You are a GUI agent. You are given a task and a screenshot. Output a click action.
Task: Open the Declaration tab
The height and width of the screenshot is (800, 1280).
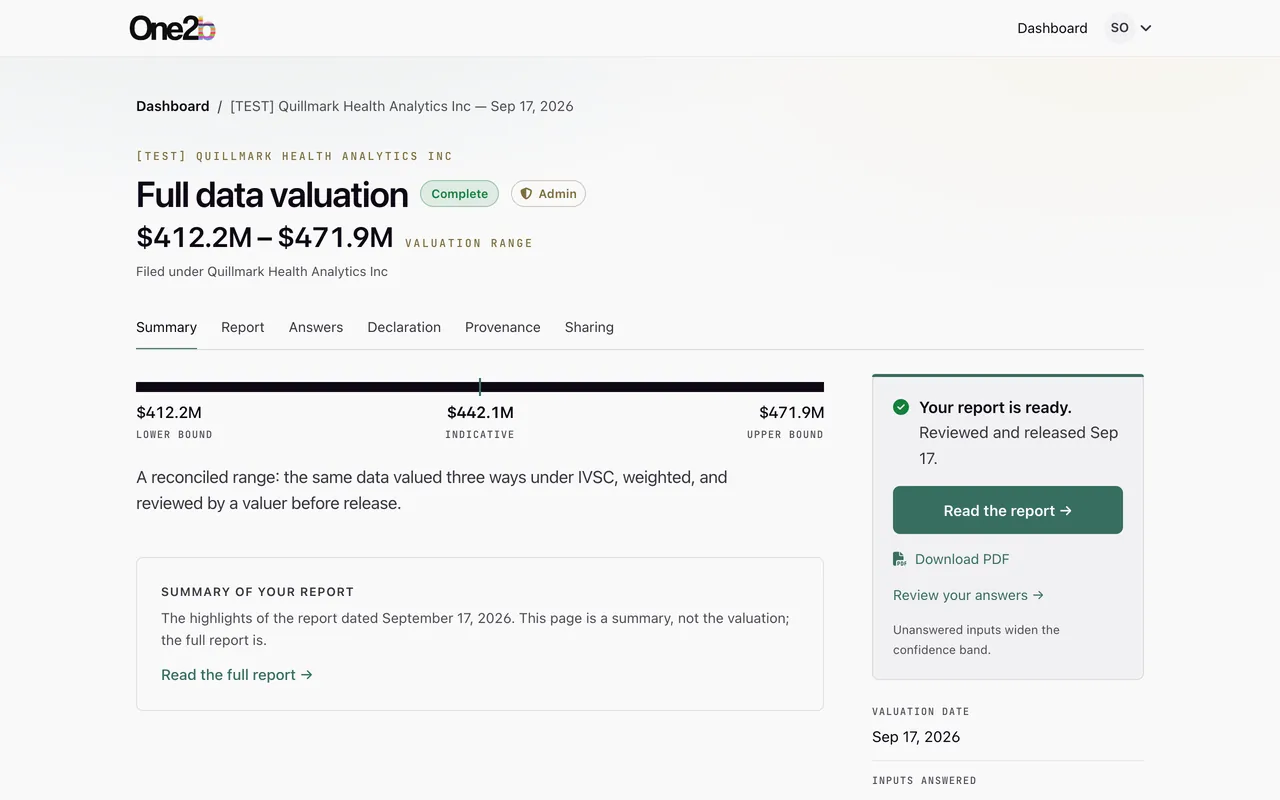click(404, 327)
